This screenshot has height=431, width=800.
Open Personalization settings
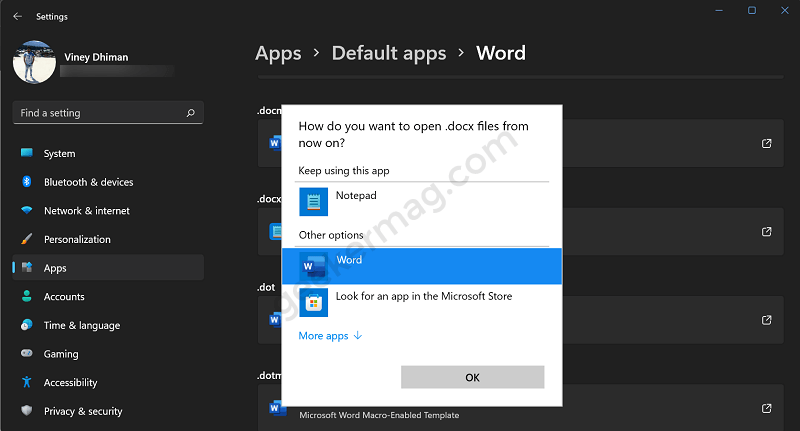pos(108,239)
